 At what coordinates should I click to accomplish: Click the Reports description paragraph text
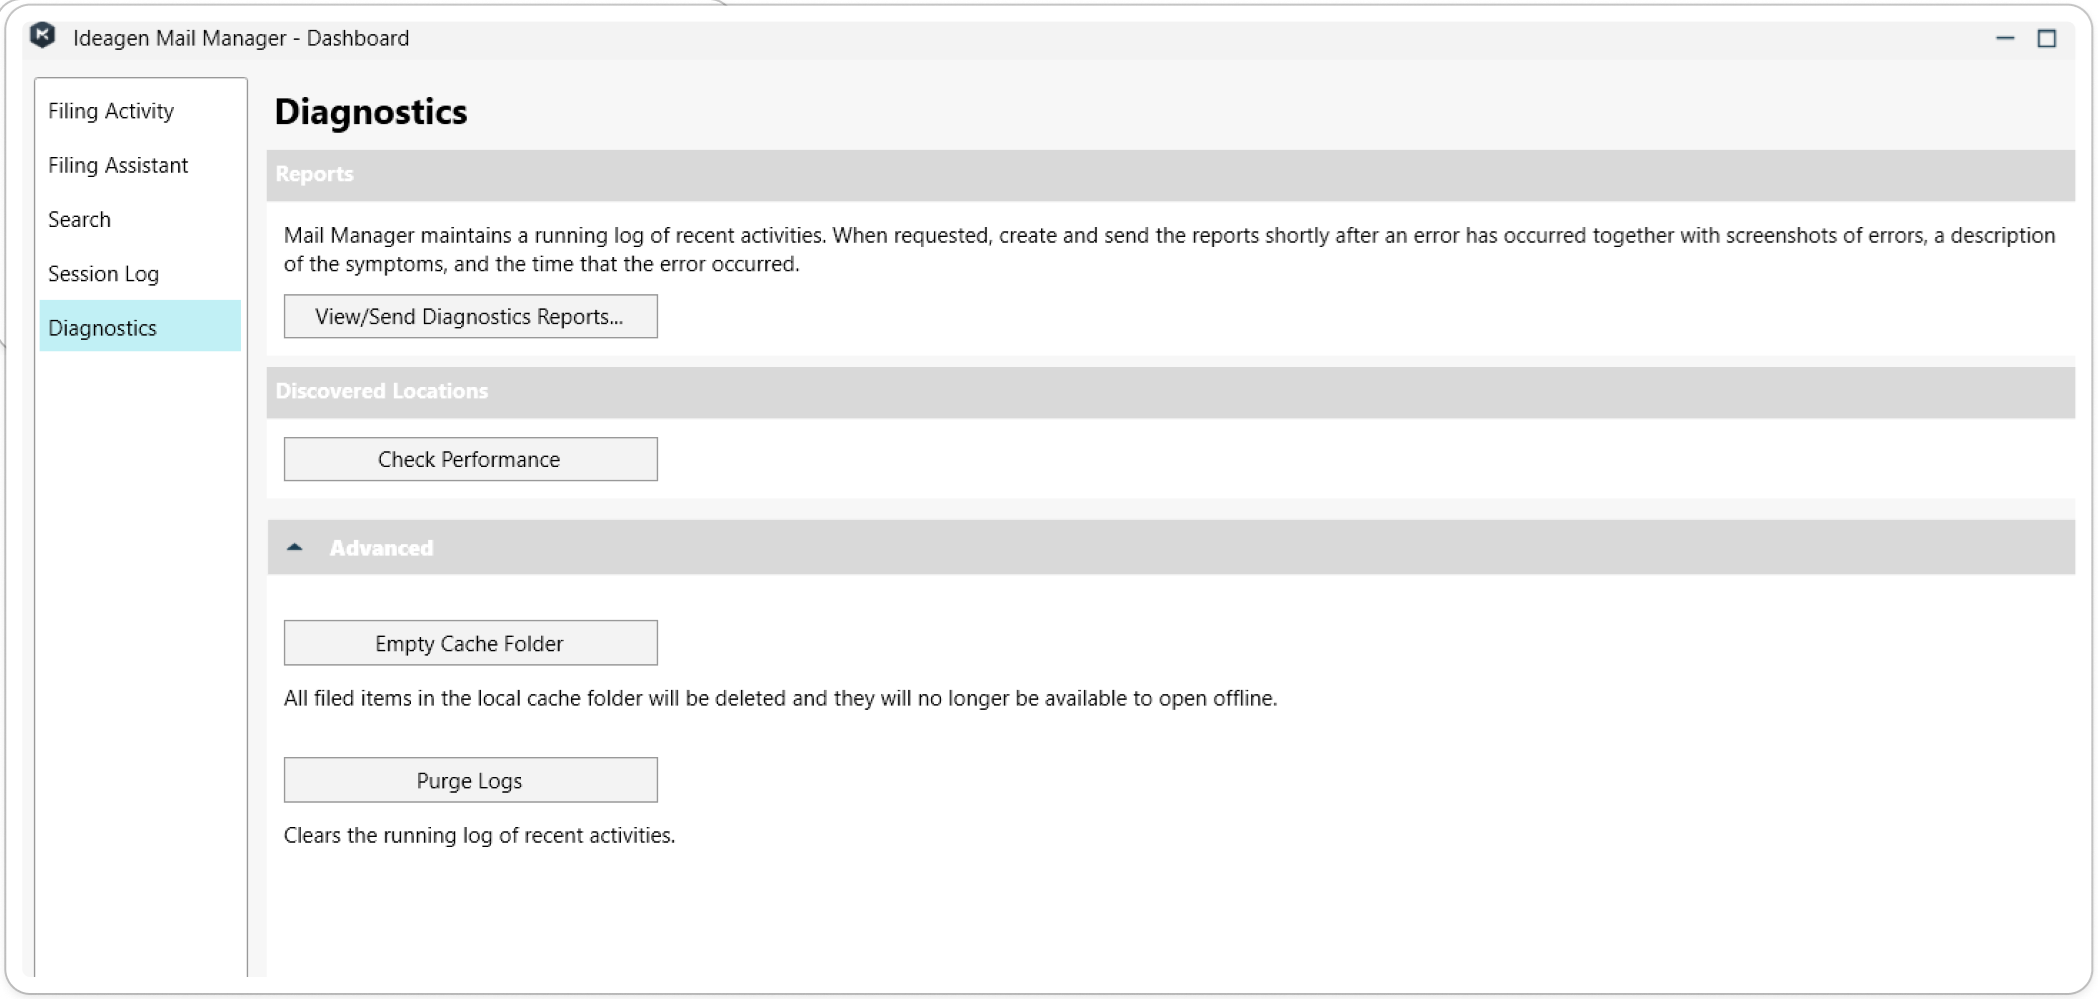pyautogui.click(x=1168, y=249)
